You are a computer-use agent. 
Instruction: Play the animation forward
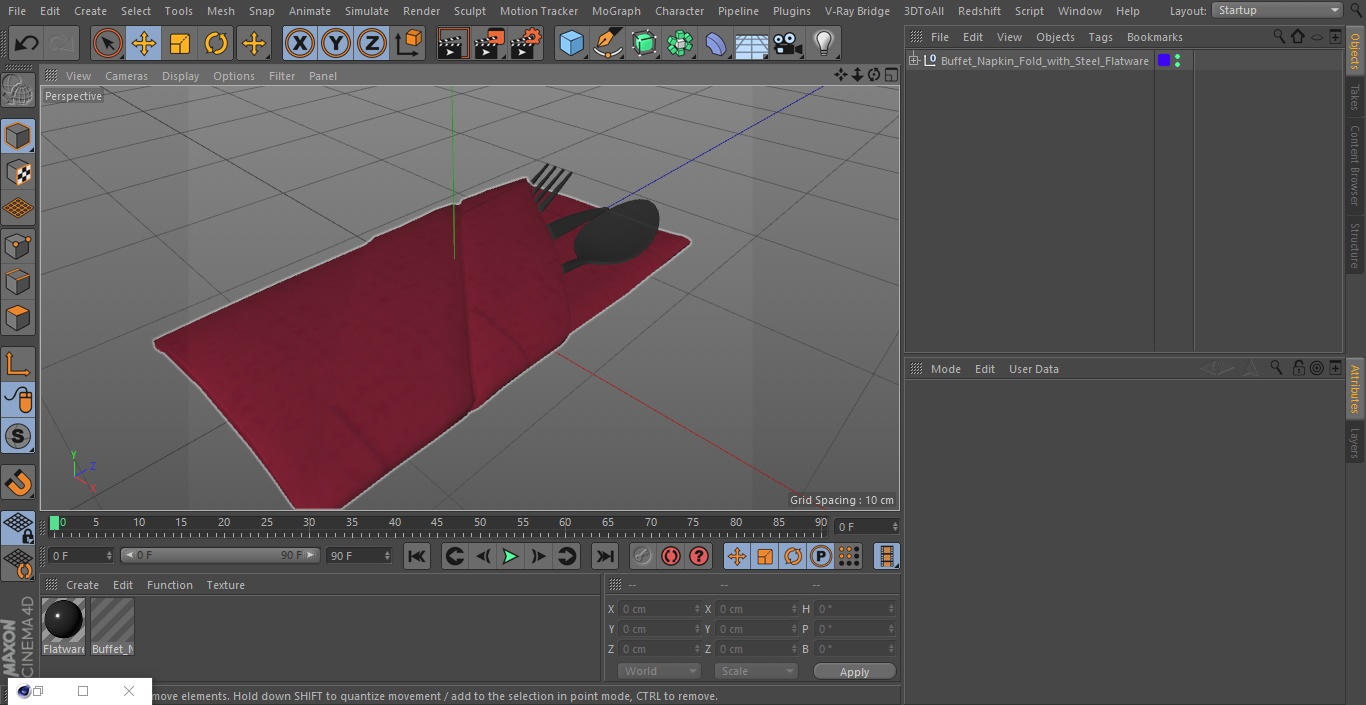510,556
